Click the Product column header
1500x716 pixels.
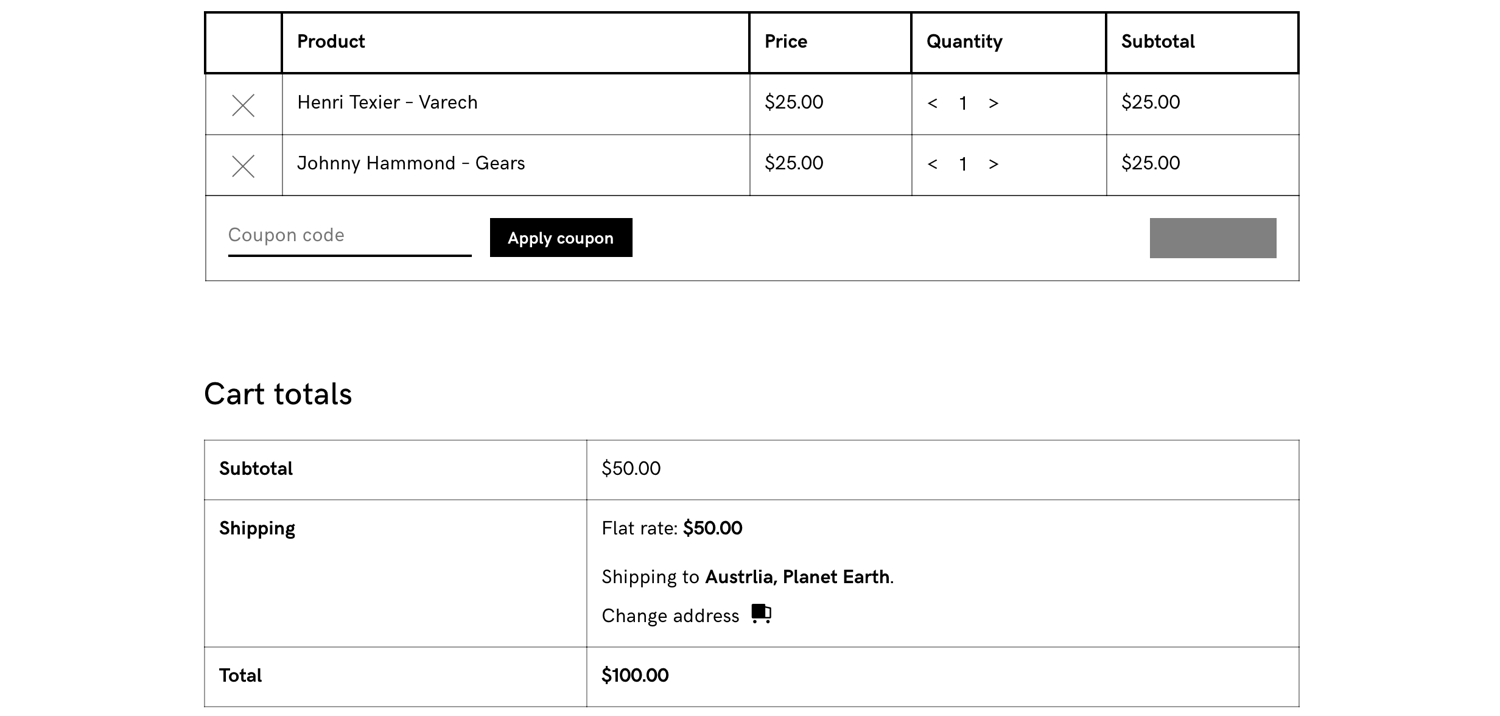point(331,41)
